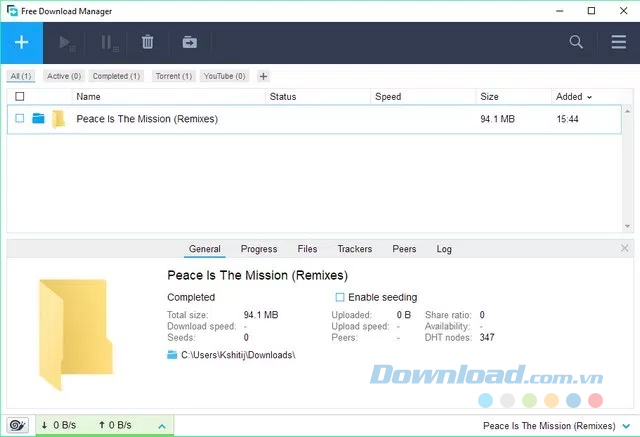The image size is (640, 437).
Task: Add a new filter tag with plus button
Action: (x=263, y=76)
